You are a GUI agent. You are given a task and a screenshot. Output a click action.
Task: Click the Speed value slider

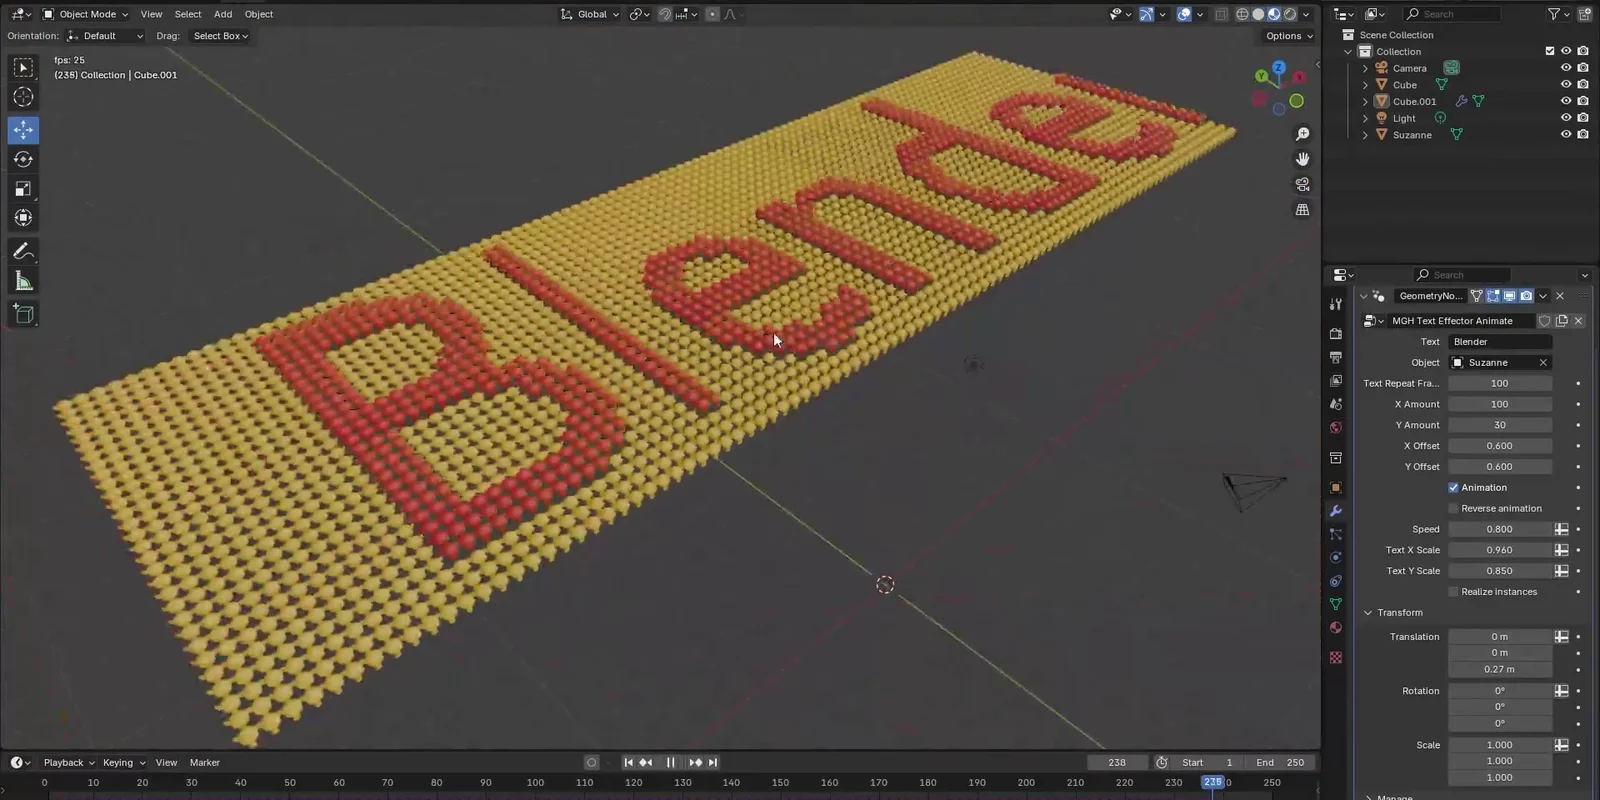click(x=1500, y=529)
